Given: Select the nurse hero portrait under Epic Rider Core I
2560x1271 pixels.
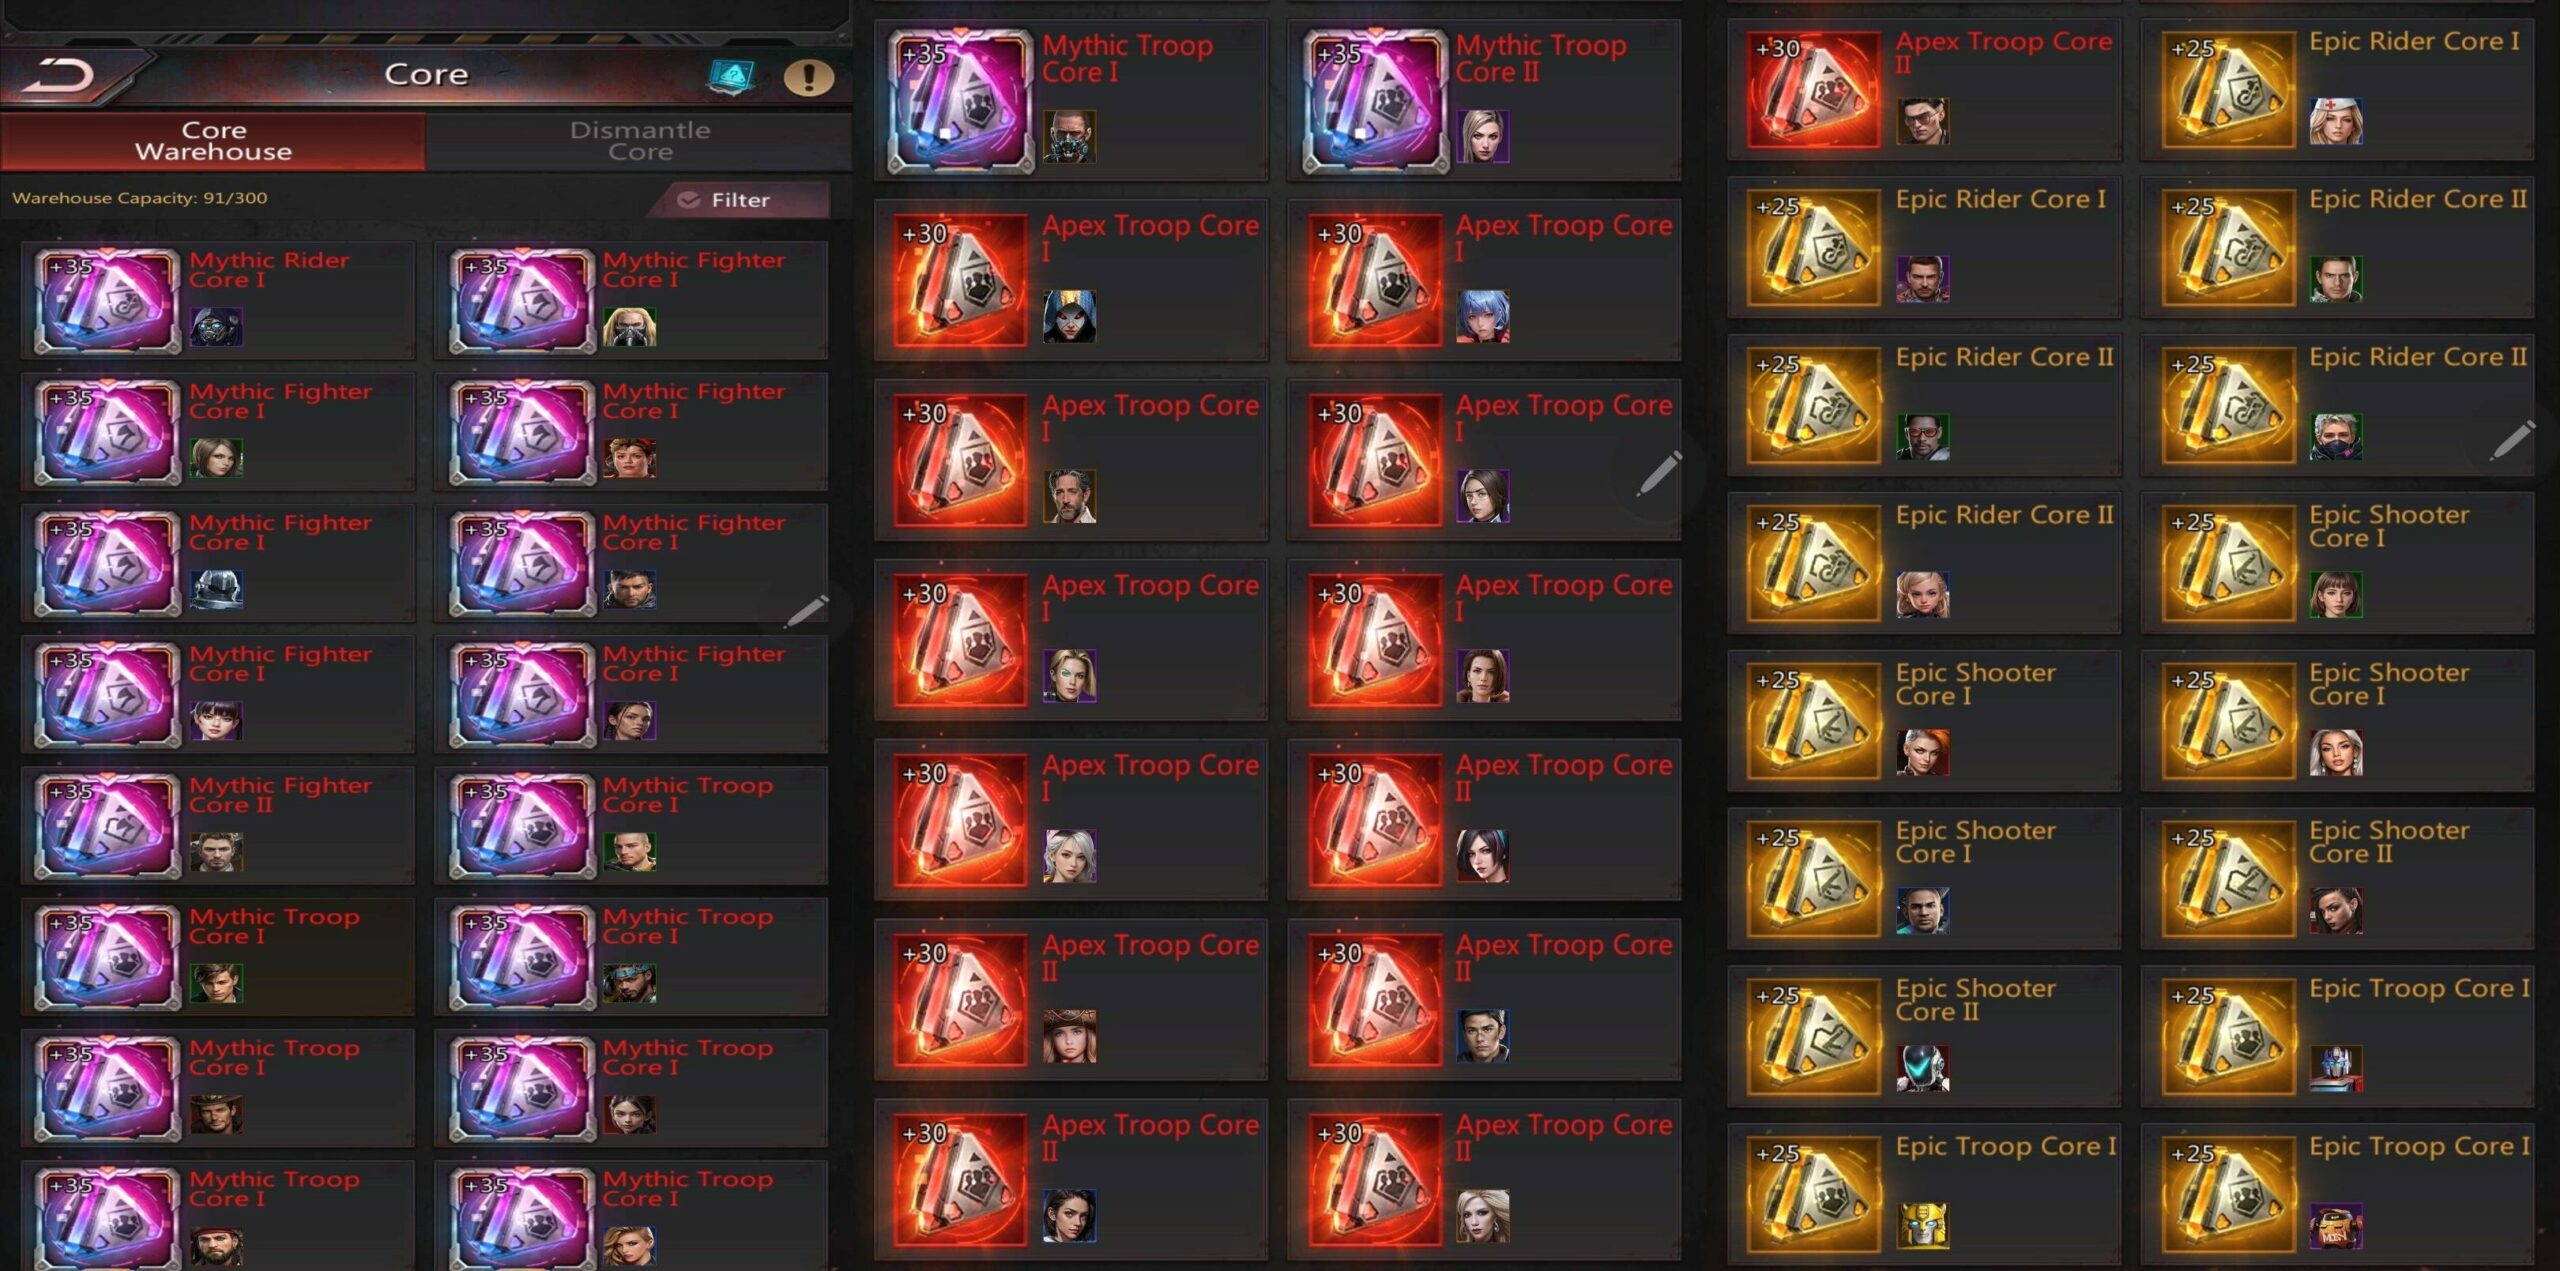Looking at the screenshot, I should 2336,121.
